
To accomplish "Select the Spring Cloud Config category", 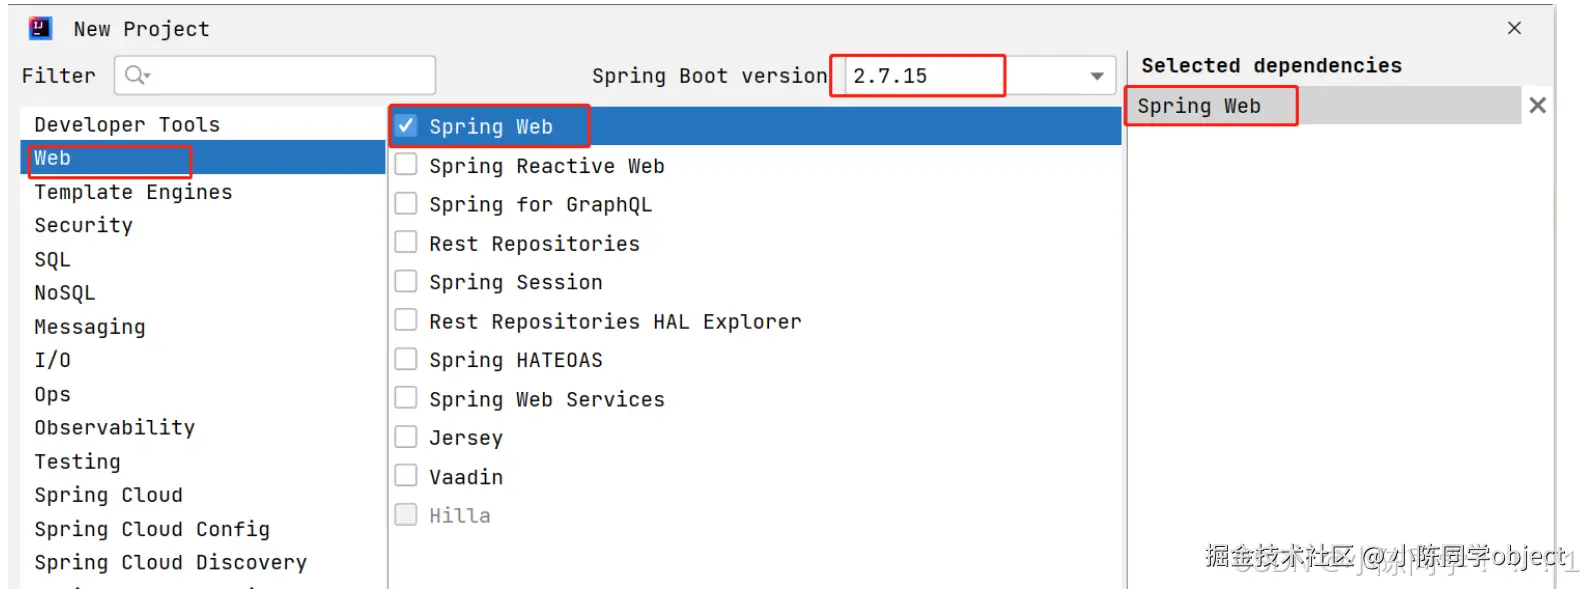I will [x=203, y=529].
